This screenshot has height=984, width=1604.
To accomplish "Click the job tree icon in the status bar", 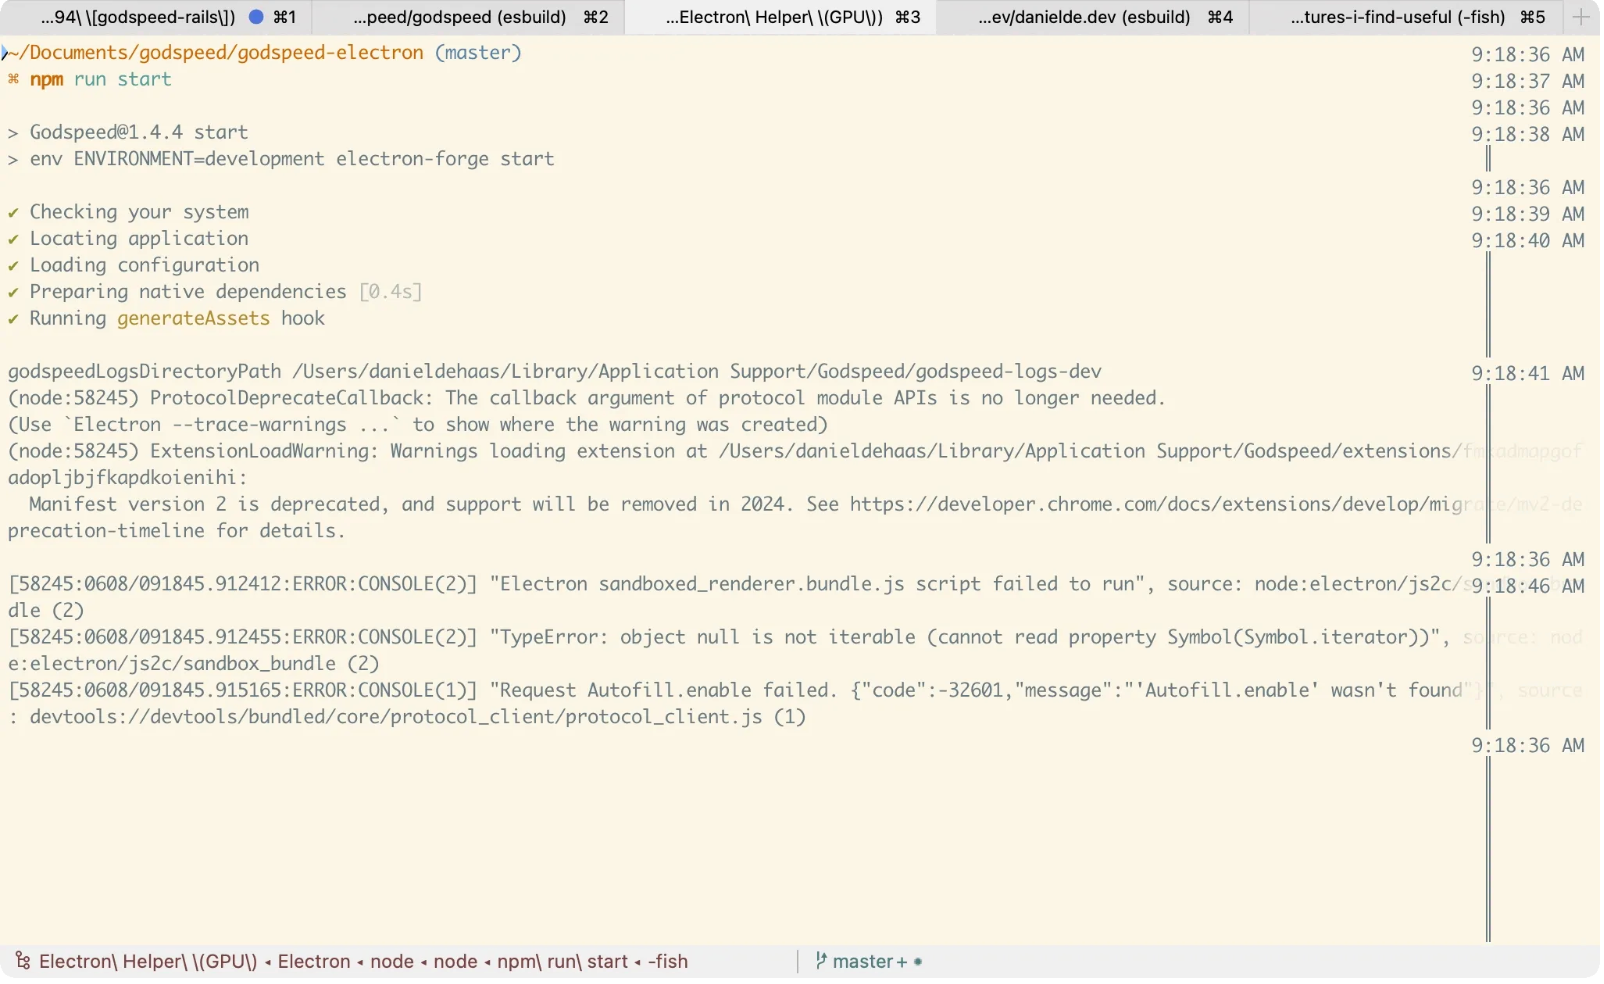I will click(x=22, y=962).
